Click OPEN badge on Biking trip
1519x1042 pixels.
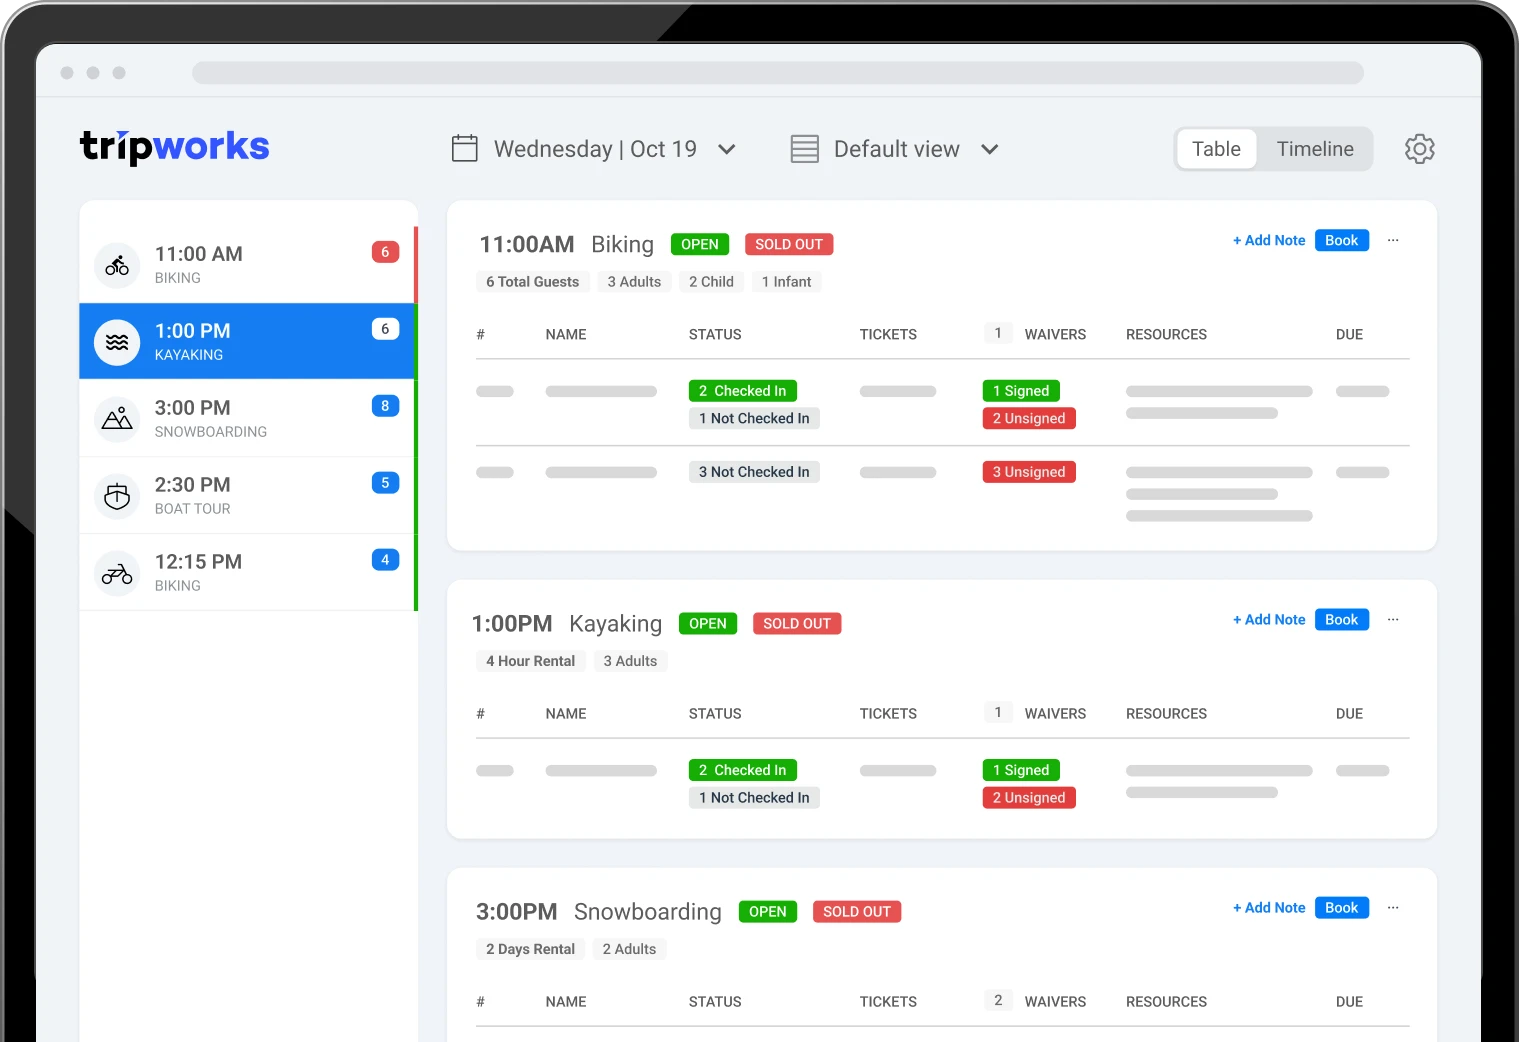click(x=700, y=244)
